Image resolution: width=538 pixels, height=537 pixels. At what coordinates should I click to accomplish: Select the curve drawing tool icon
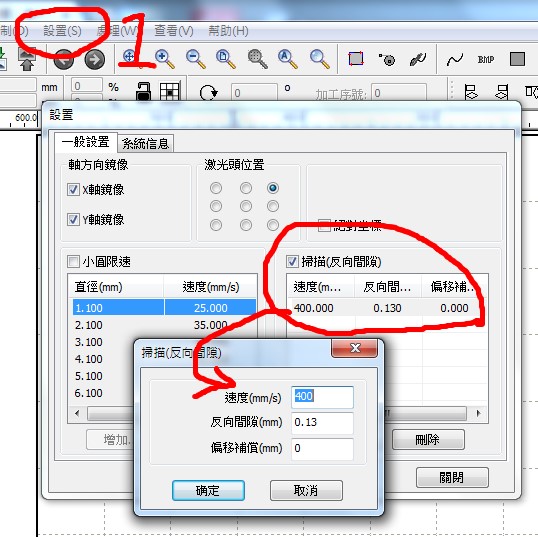pyautogui.click(x=455, y=59)
